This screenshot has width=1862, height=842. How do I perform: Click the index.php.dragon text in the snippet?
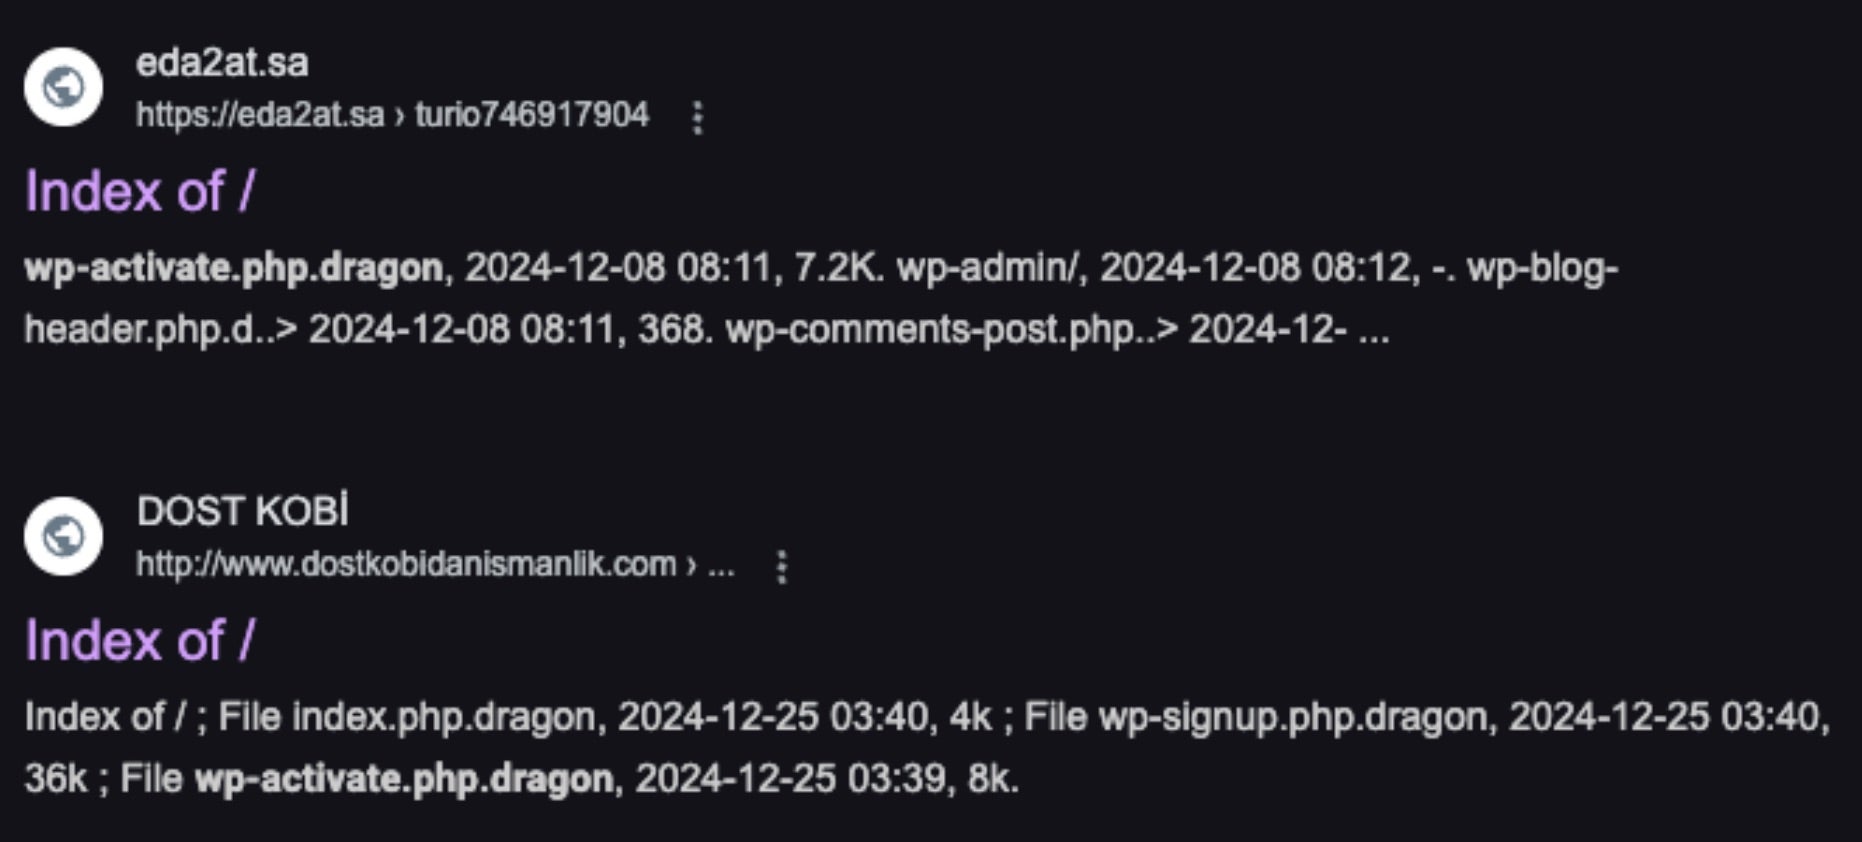(x=444, y=717)
